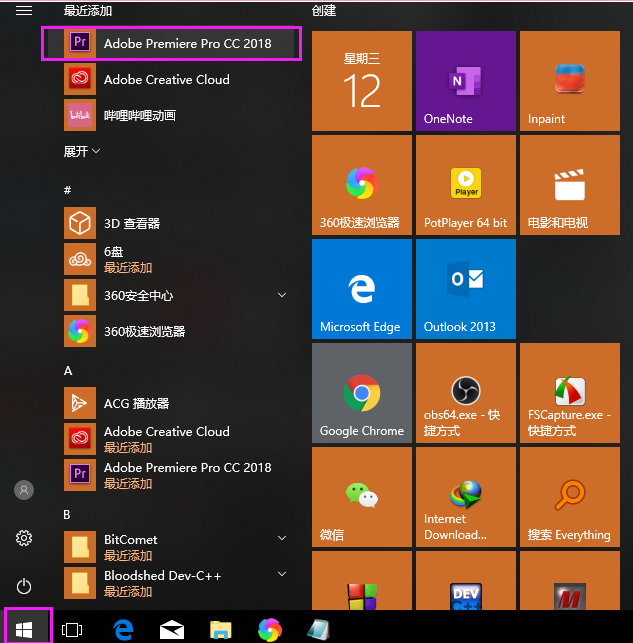The image size is (633, 643).
Task: Open 6盘 app entry
Action: point(171,259)
